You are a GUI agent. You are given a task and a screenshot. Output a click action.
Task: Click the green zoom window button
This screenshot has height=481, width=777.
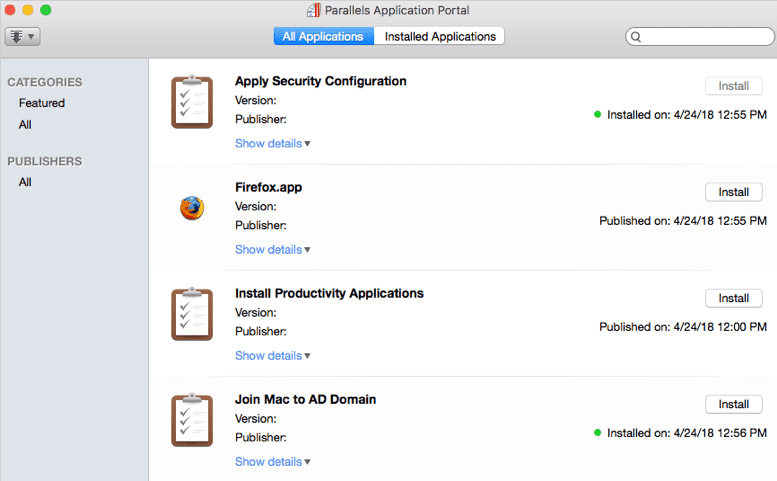click(x=46, y=10)
